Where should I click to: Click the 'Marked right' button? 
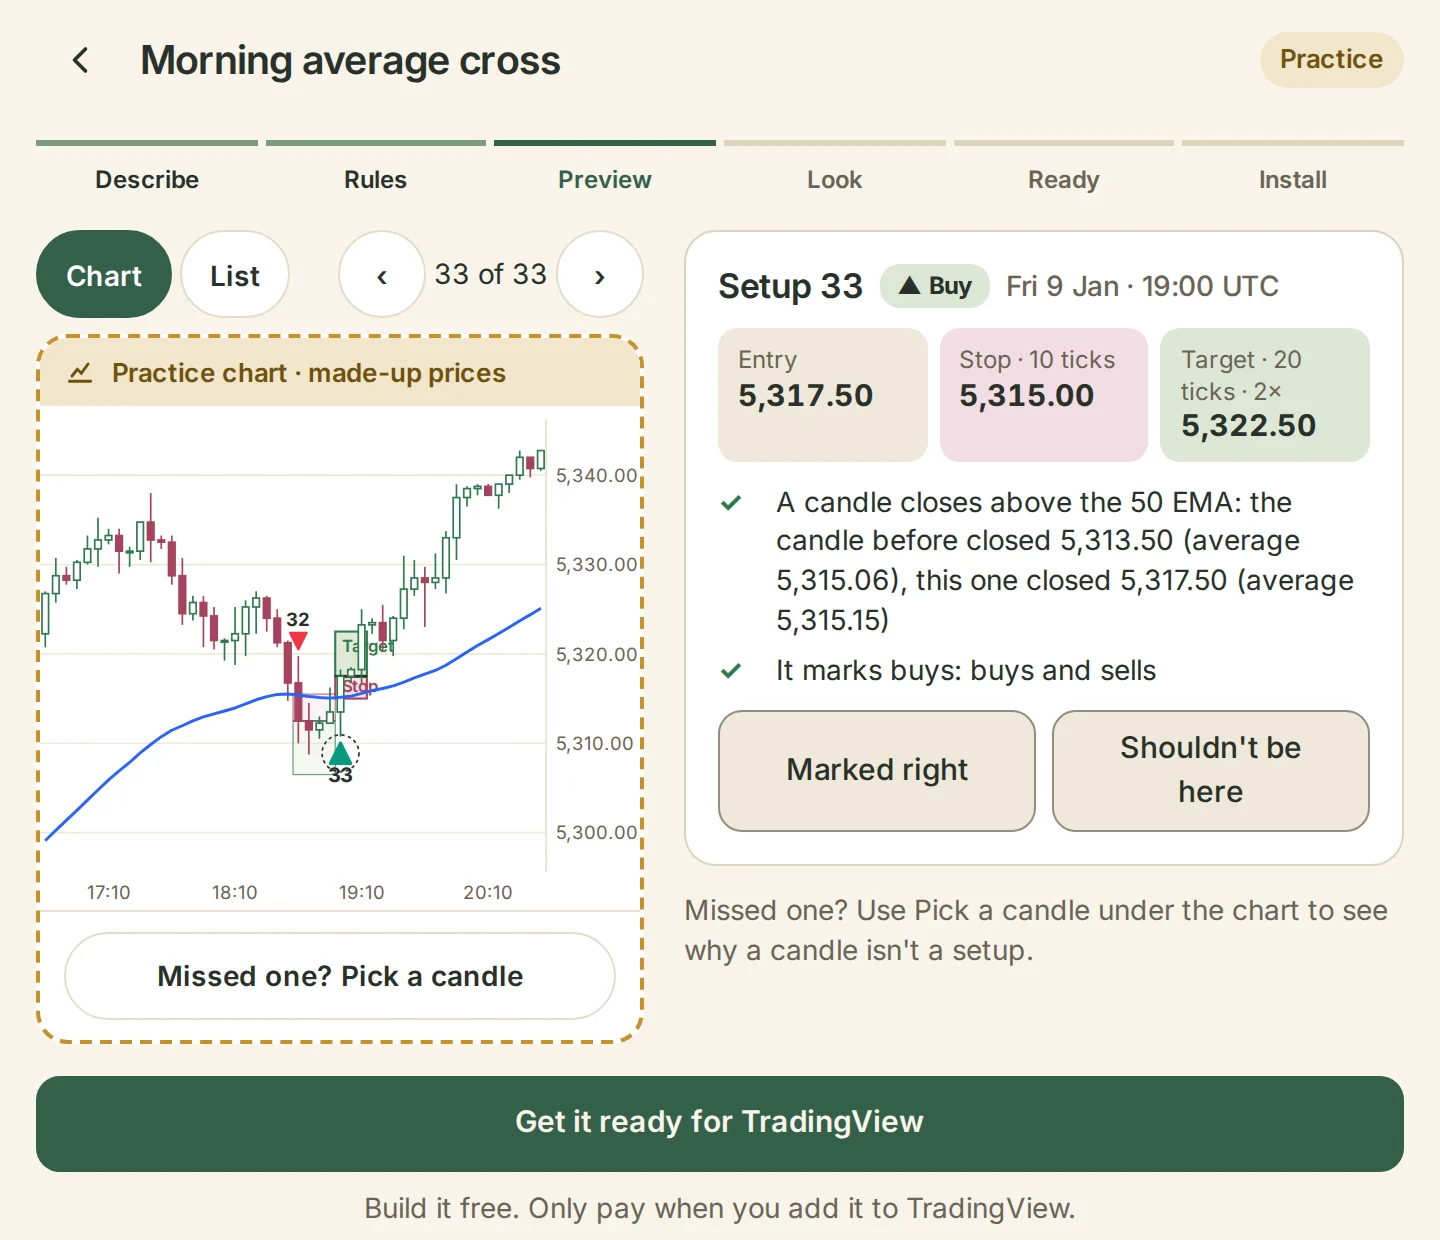pos(877,770)
